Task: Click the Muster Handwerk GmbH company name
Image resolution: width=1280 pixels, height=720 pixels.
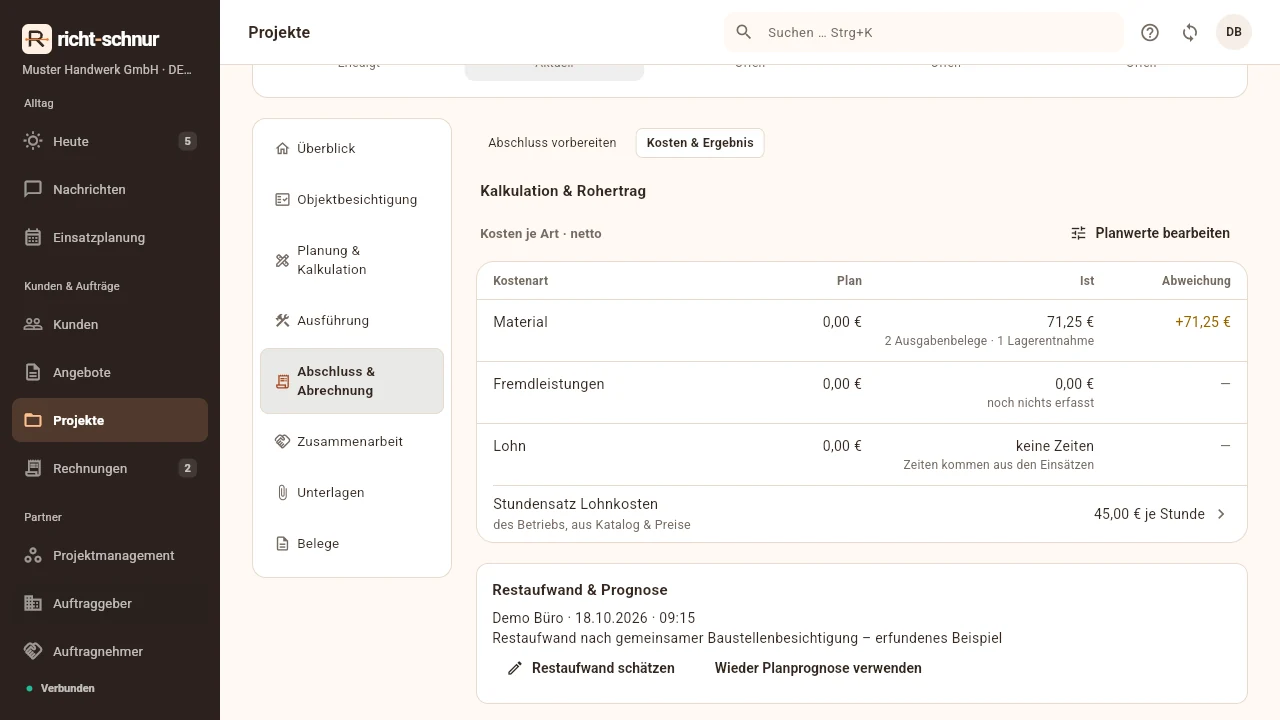Action: click(107, 70)
